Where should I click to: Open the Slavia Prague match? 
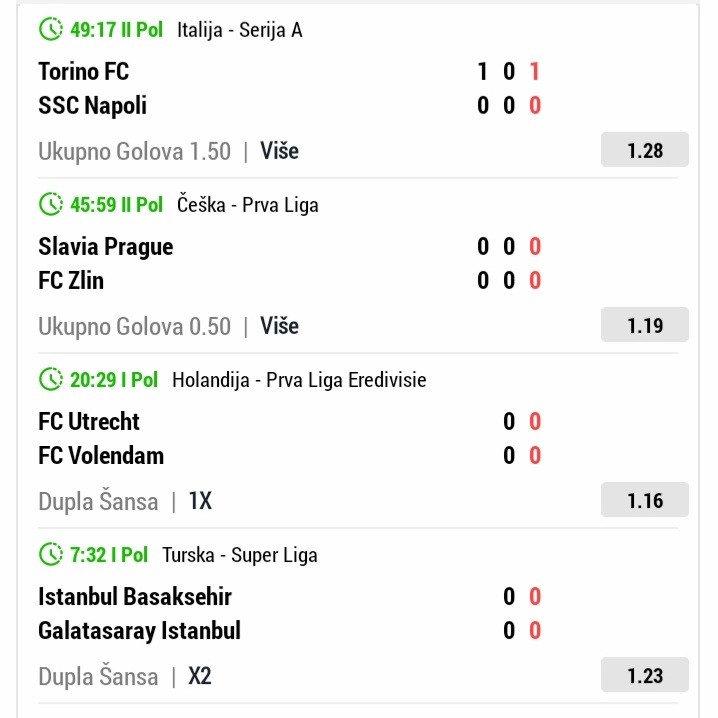(x=105, y=247)
